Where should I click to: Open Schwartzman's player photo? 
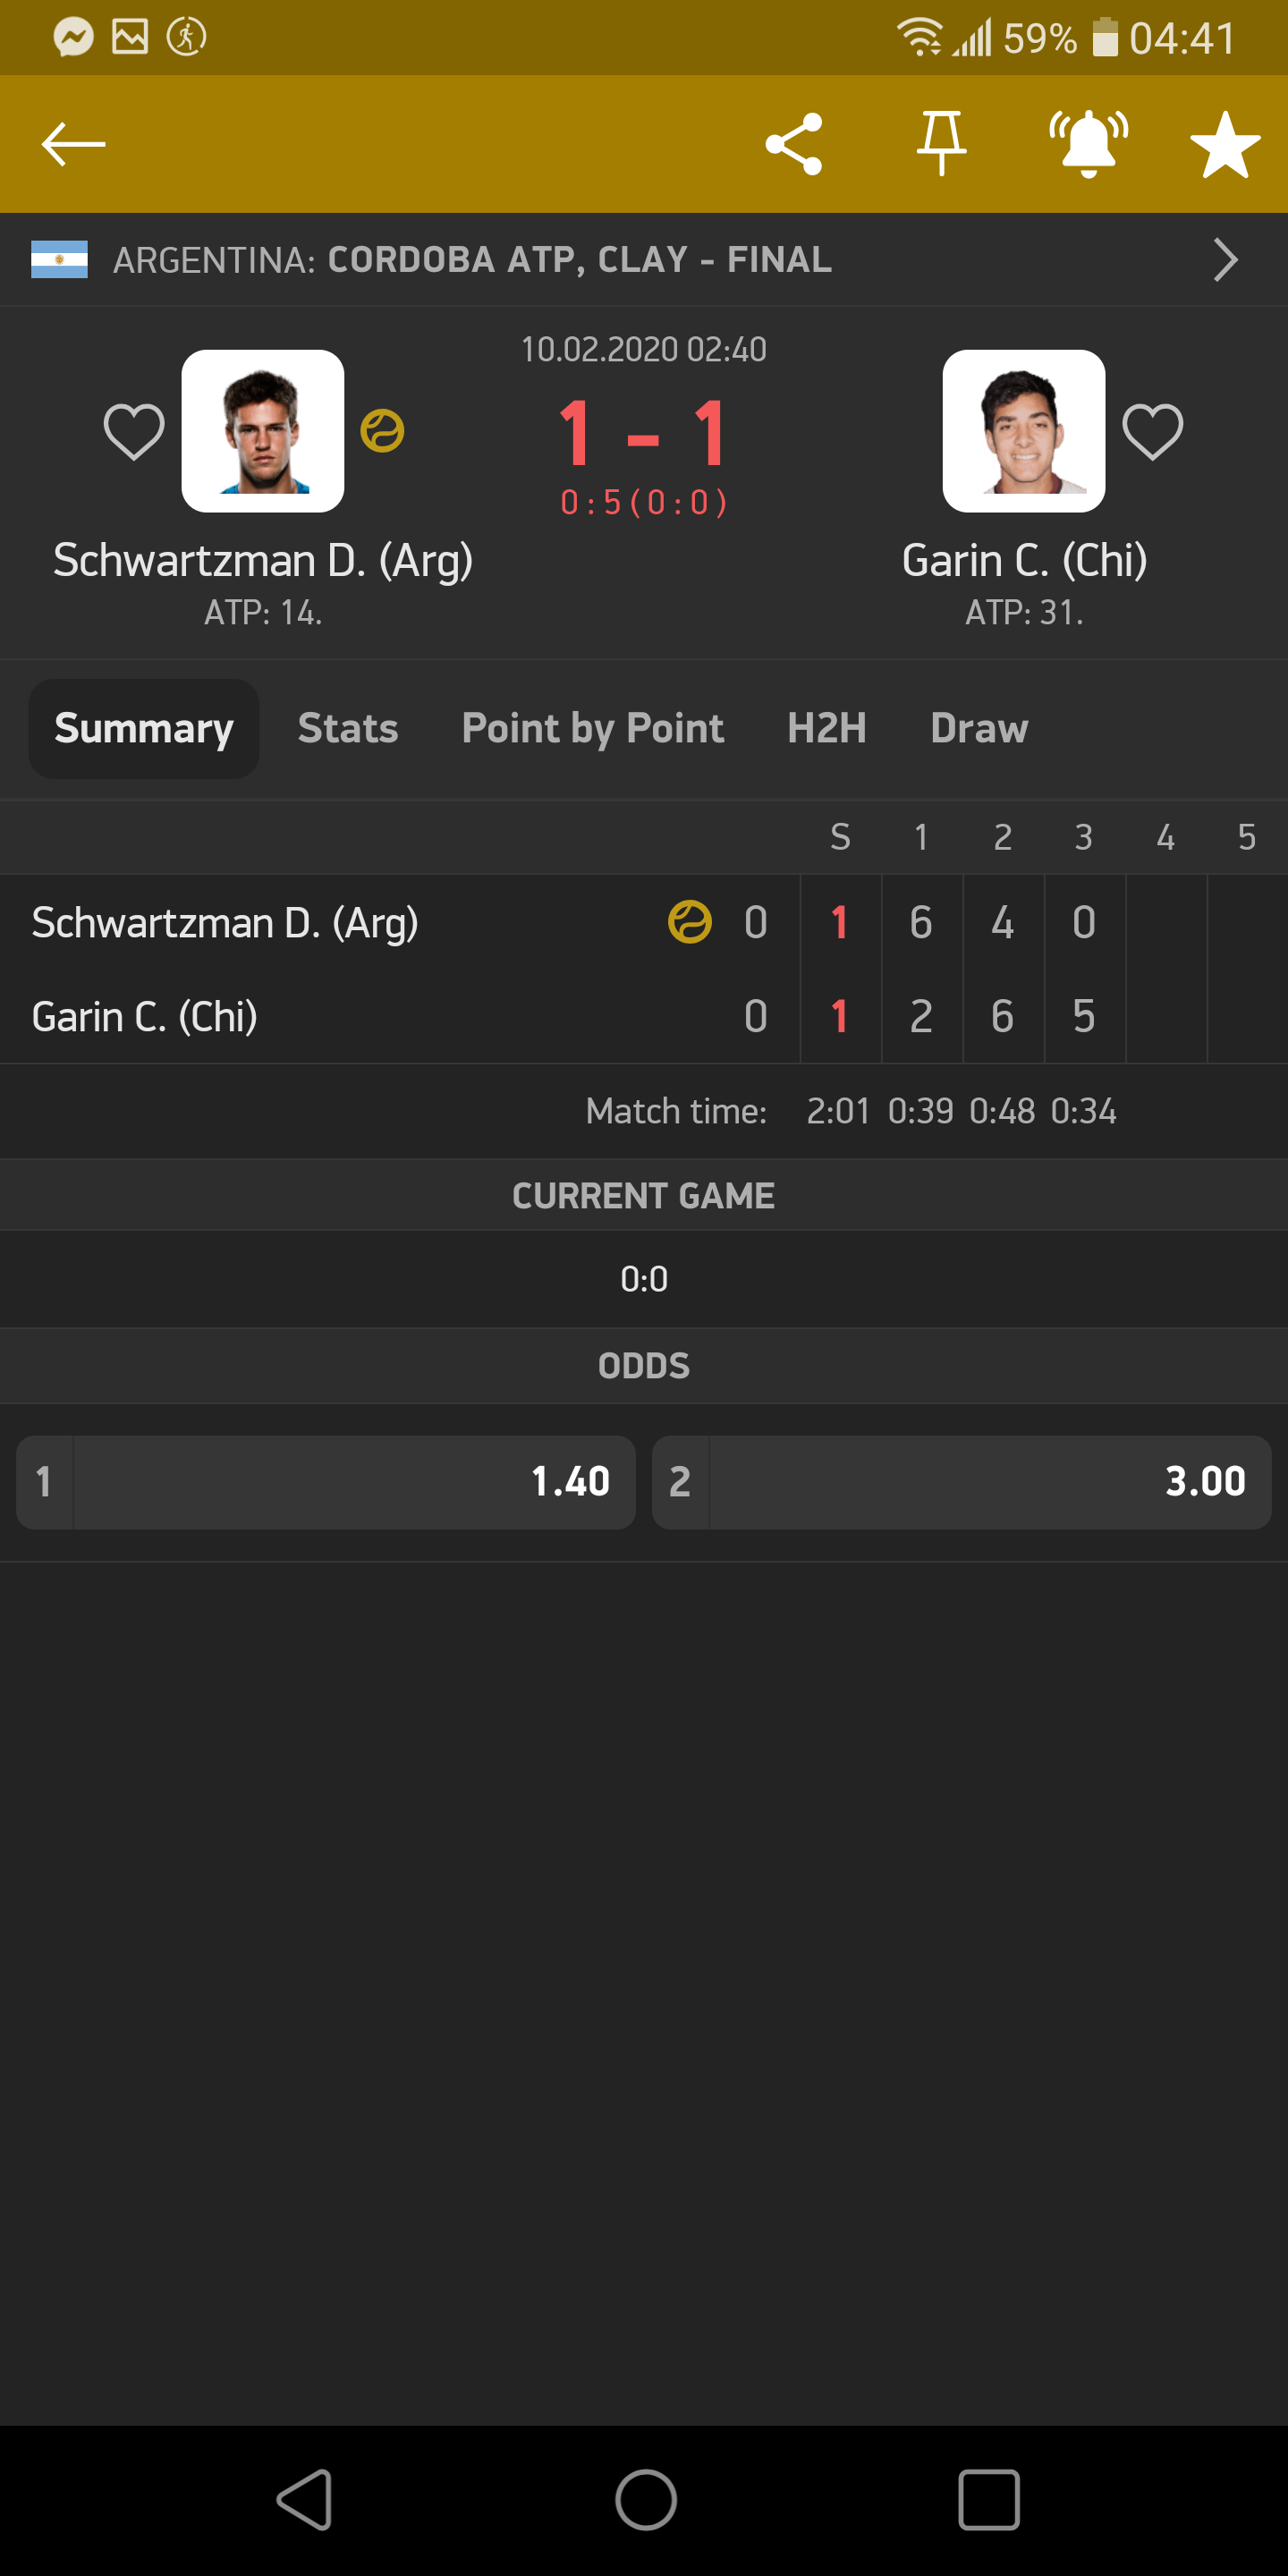pyautogui.click(x=263, y=431)
